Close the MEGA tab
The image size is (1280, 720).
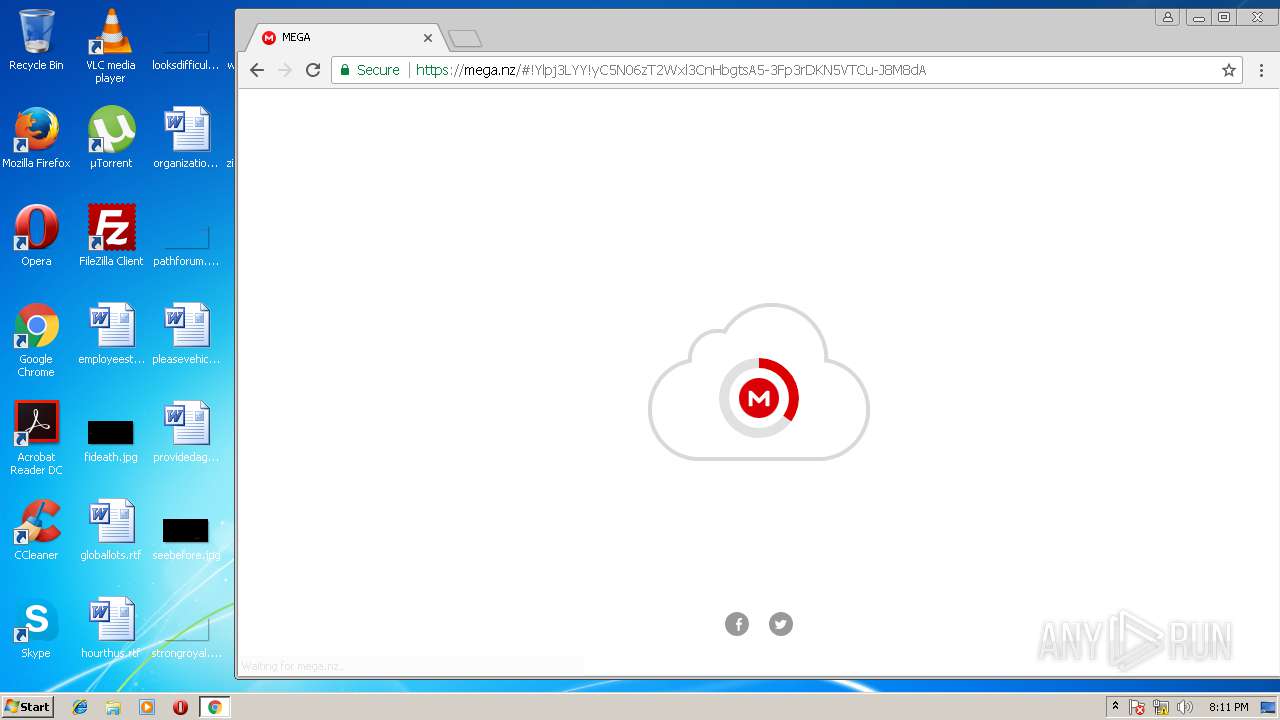pos(428,38)
